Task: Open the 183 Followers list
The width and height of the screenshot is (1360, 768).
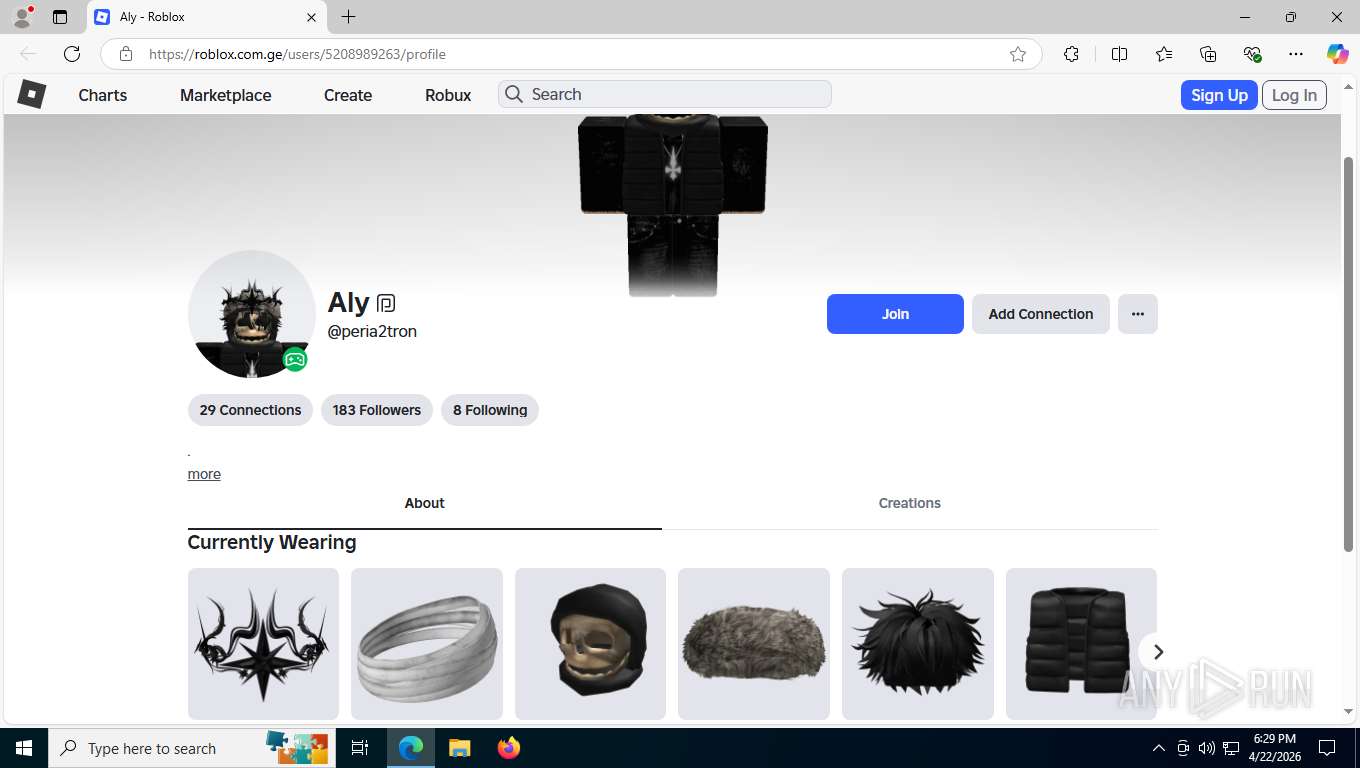Action: 377,410
